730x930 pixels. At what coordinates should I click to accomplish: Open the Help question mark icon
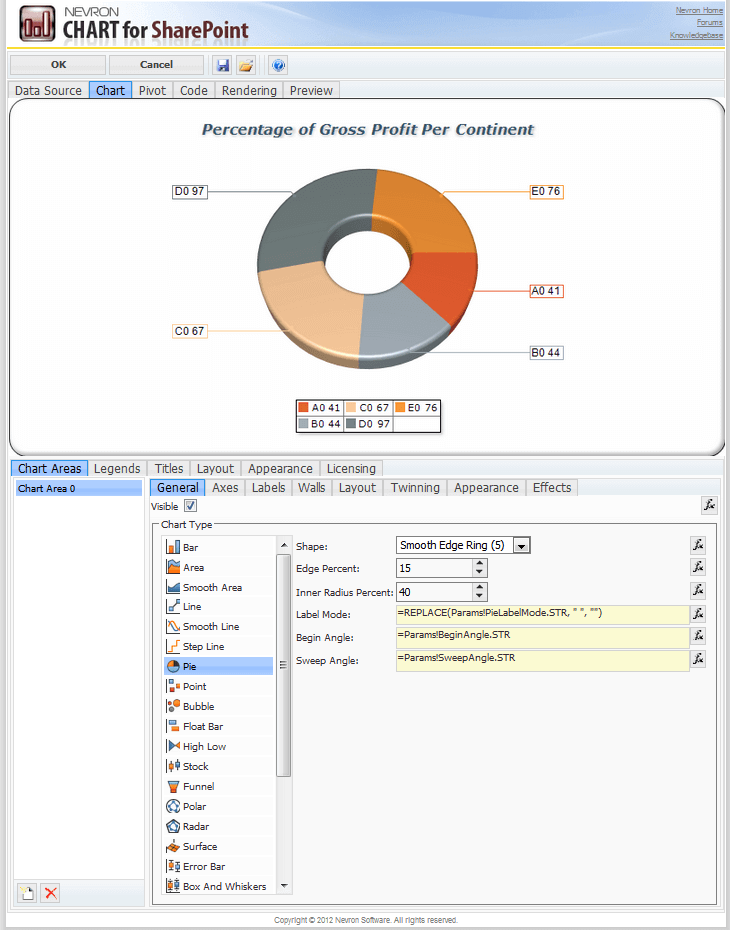click(x=278, y=65)
